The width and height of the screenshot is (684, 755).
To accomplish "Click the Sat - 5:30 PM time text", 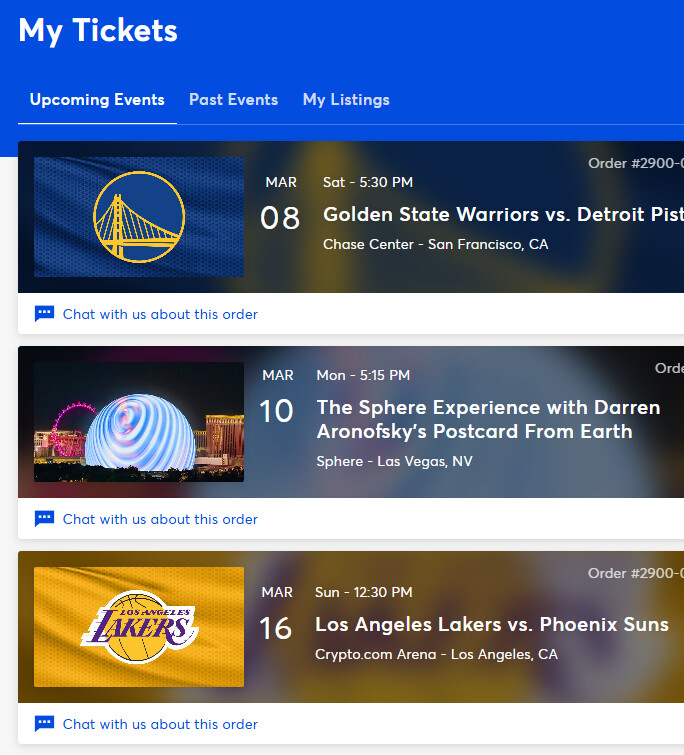I will [368, 182].
